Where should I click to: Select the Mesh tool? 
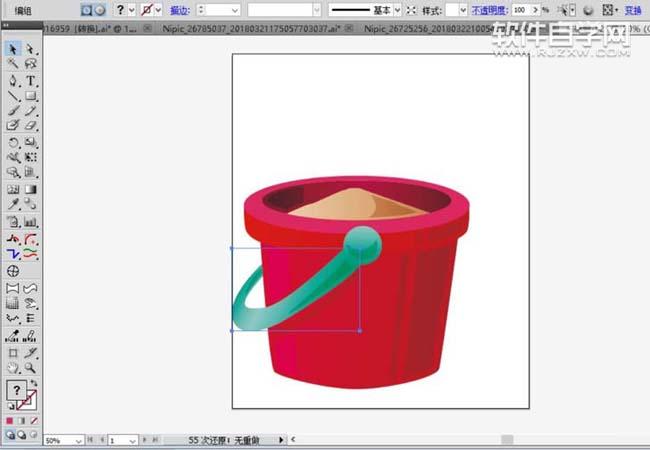click(x=13, y=189)
